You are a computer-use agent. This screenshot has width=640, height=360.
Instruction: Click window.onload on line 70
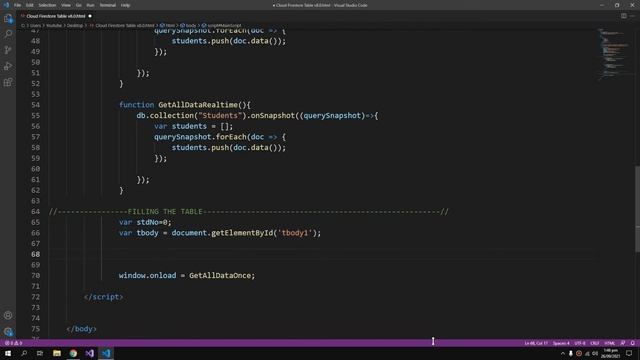147,276
